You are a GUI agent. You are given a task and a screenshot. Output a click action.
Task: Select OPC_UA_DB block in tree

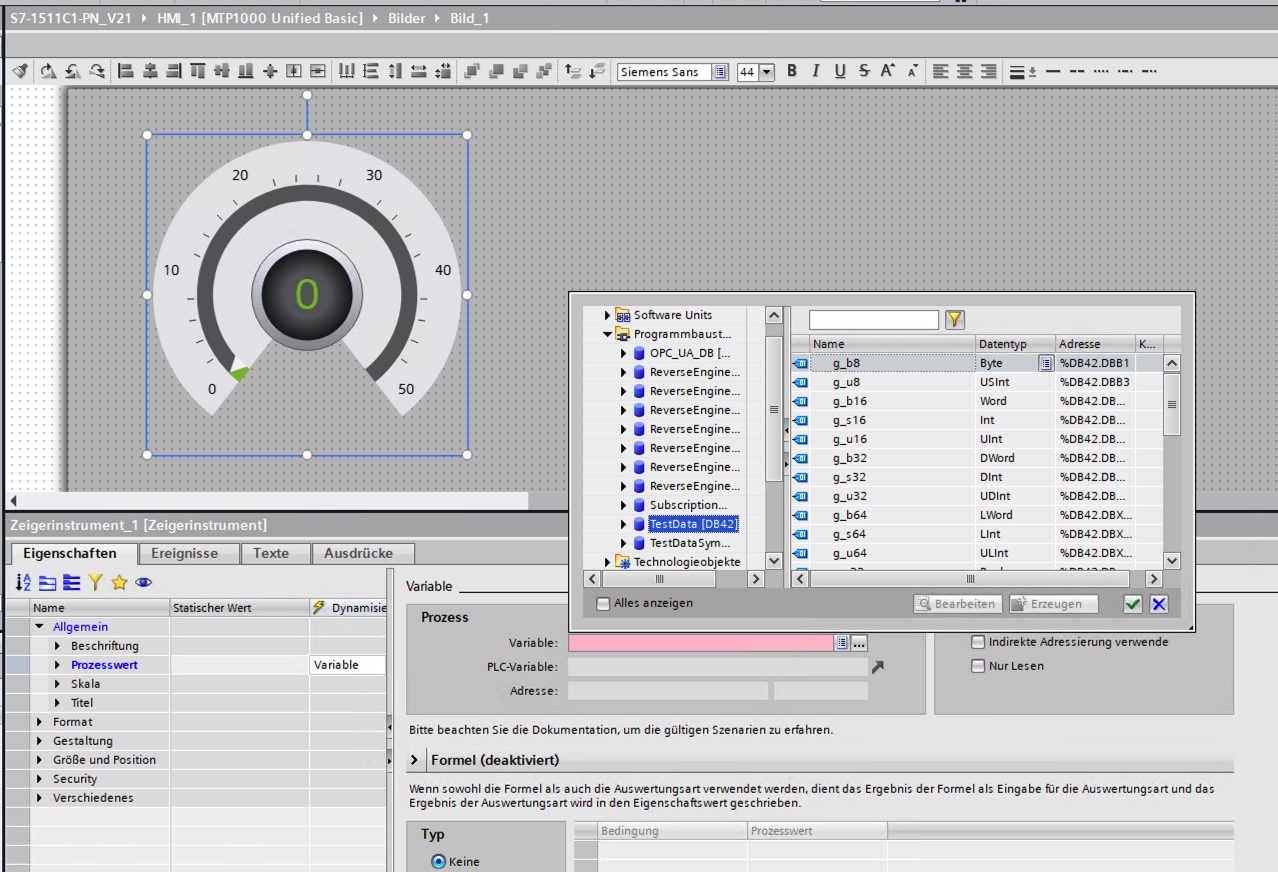click(690, 353)
